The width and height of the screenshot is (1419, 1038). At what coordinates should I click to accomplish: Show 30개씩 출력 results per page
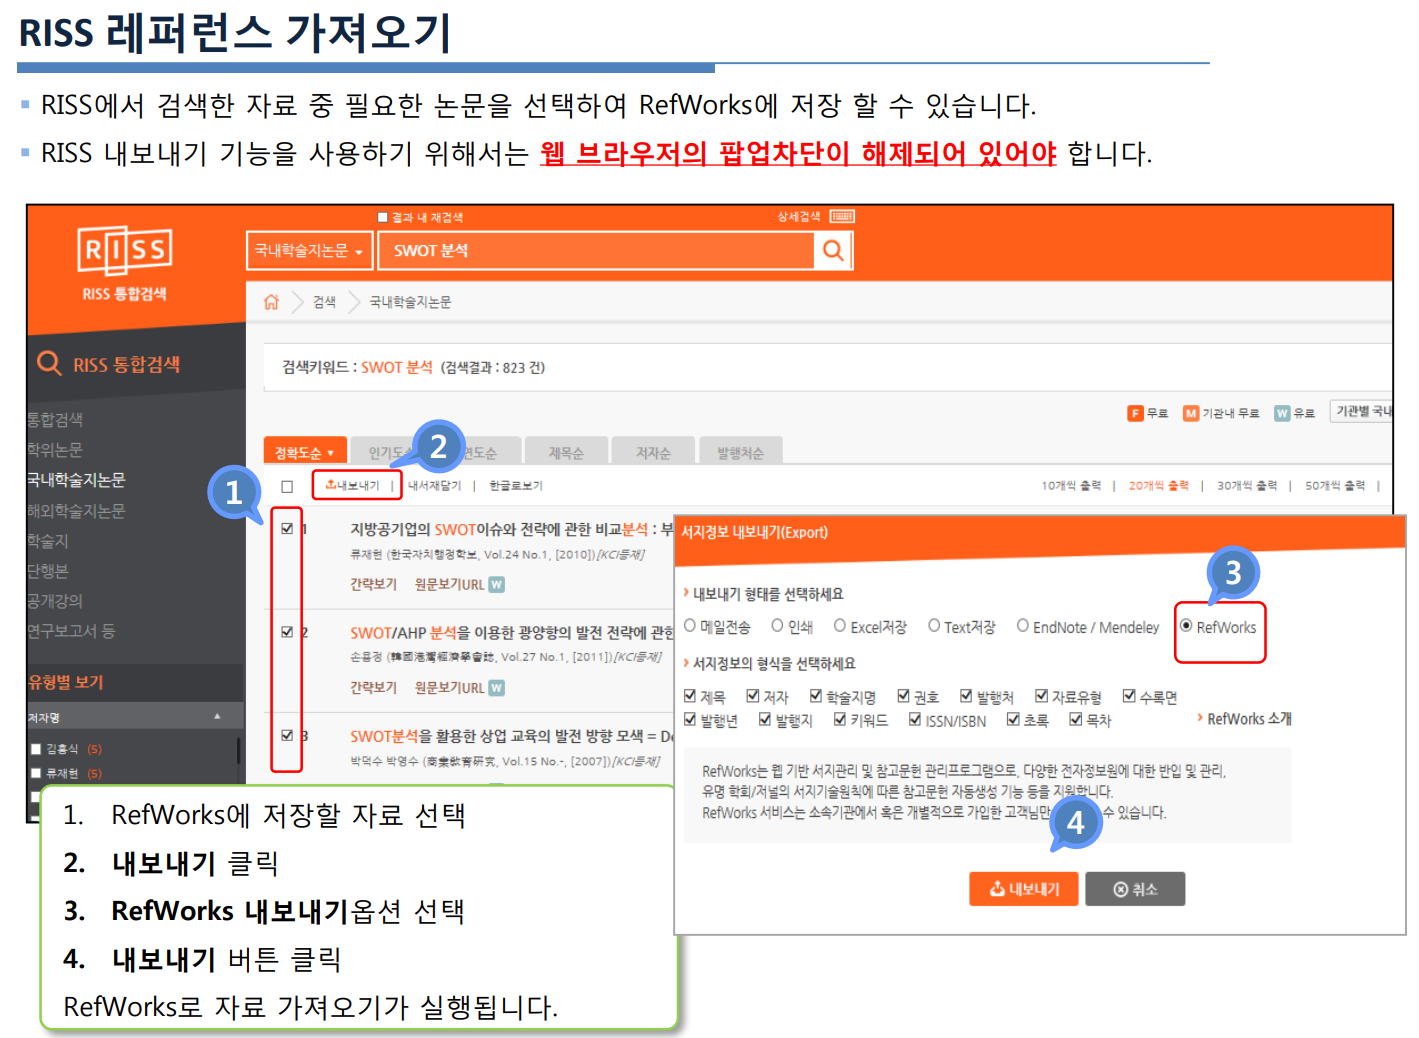coord(1247,486)
